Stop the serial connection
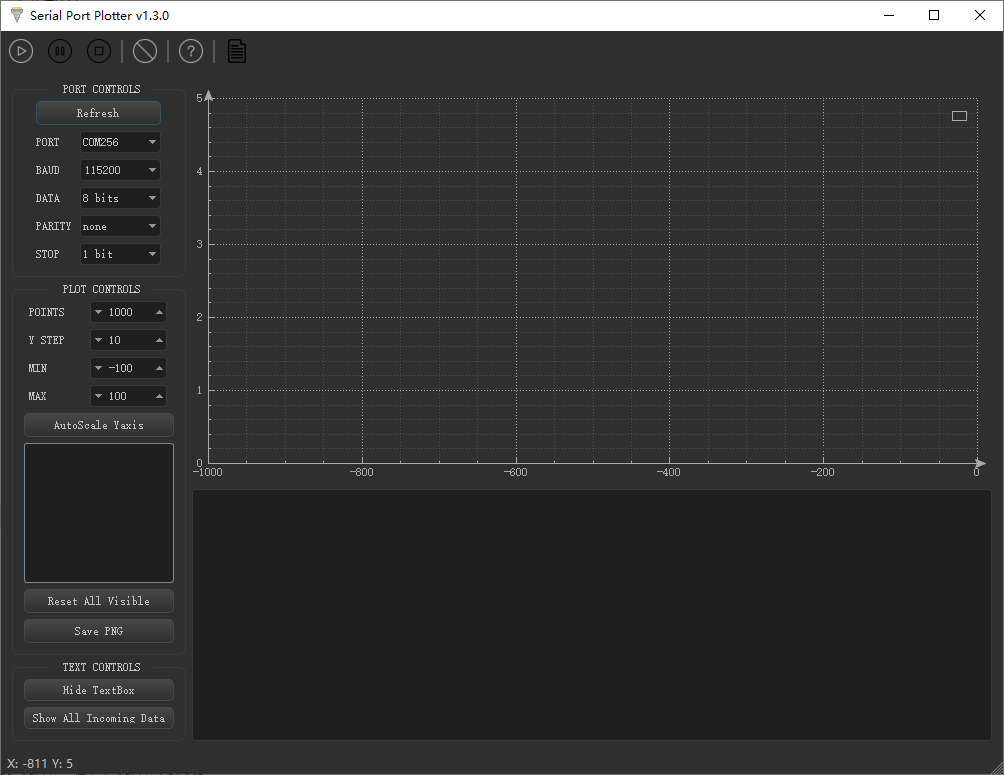 pyautogui.click(x=98, y=50)
